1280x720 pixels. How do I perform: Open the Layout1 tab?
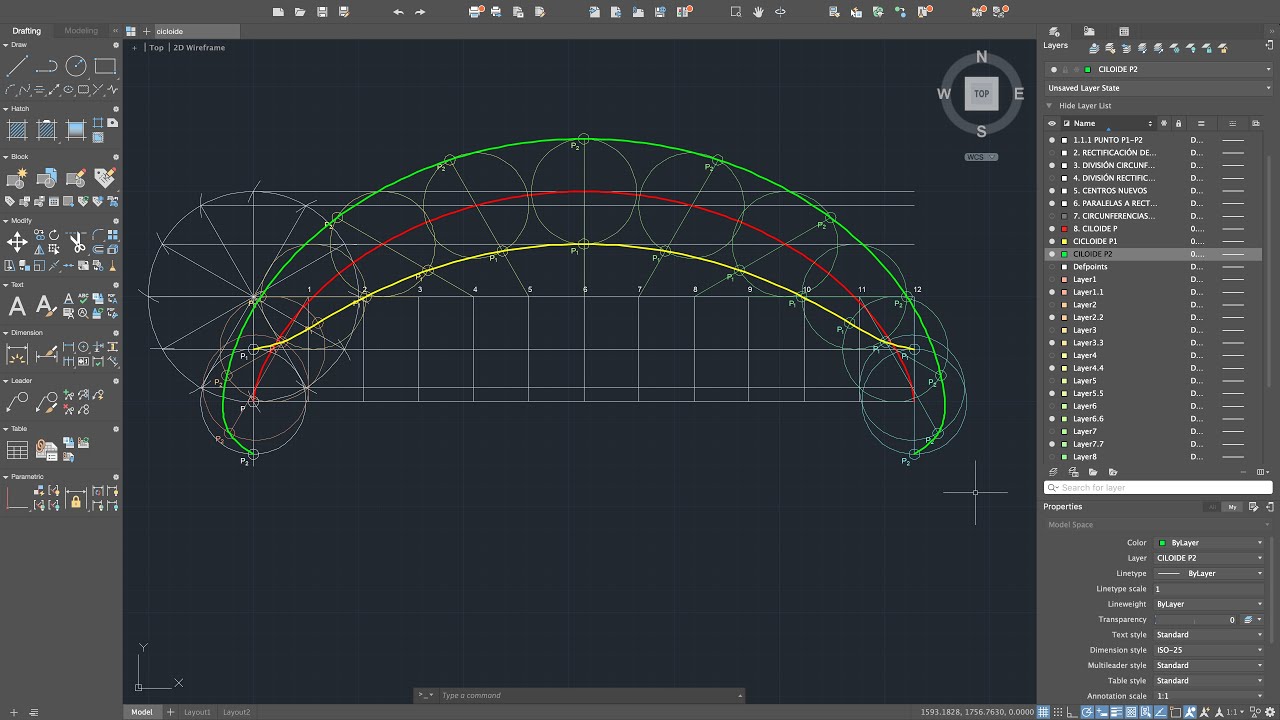point(197,712)
